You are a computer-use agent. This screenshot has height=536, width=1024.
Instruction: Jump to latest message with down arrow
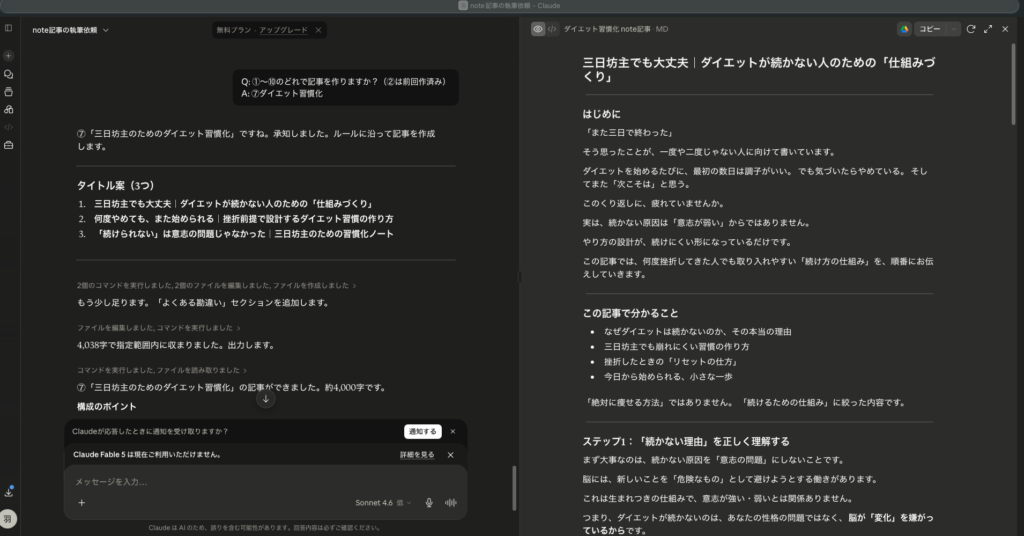click(265, 399)
